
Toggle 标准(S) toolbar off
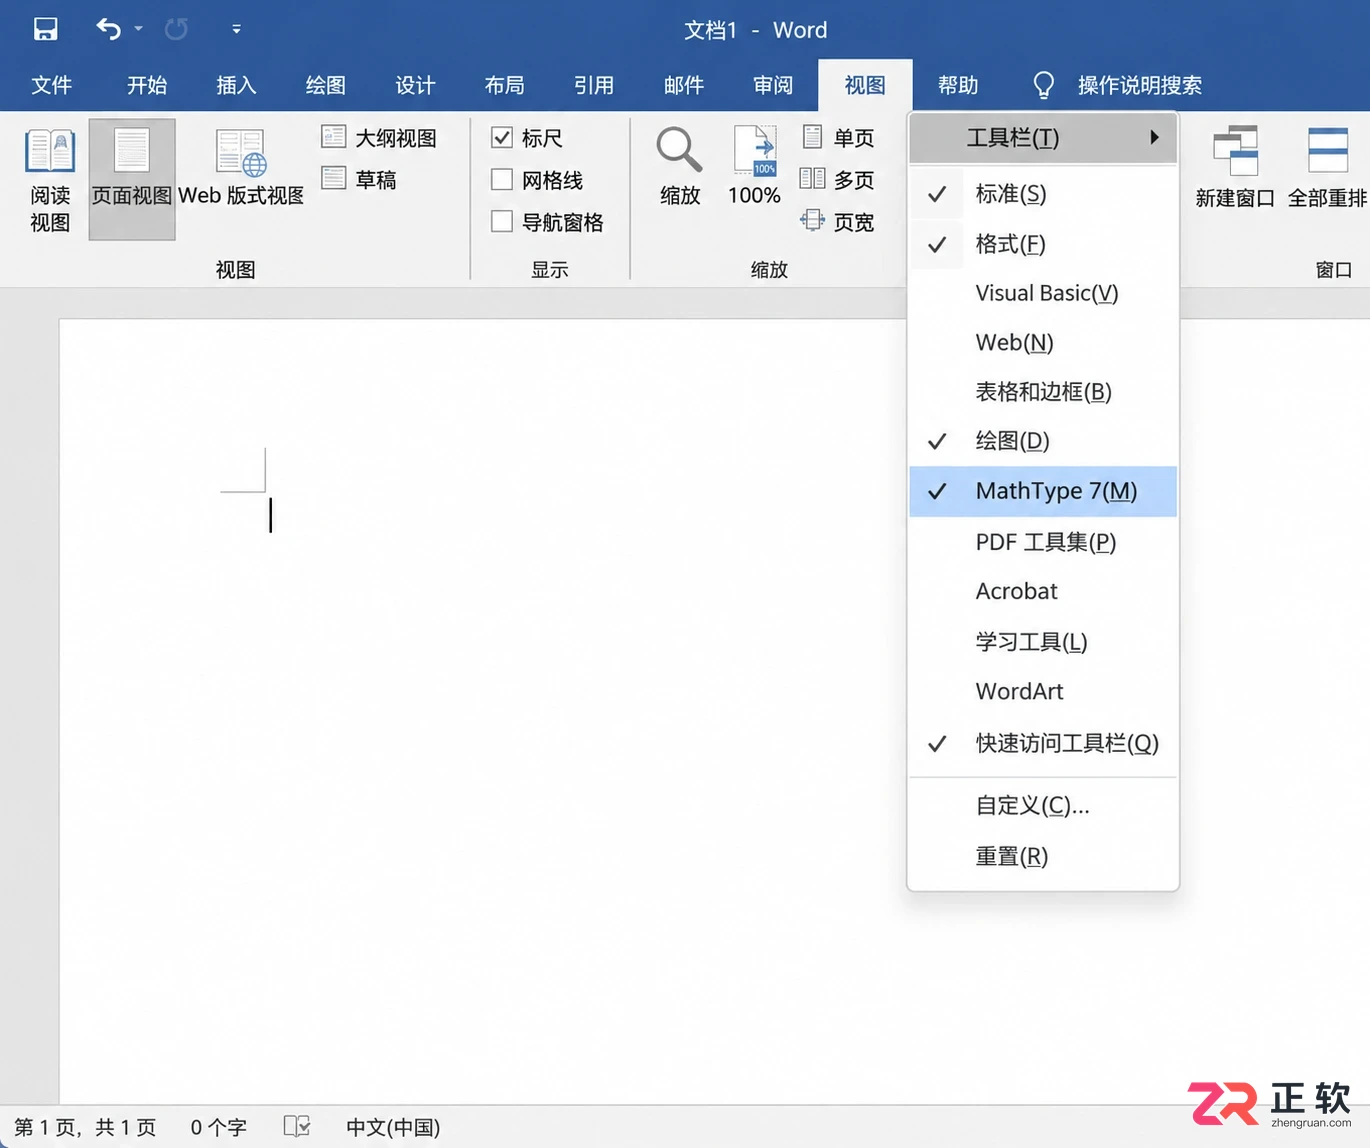pyautogui.click(x=1043, y=194)
